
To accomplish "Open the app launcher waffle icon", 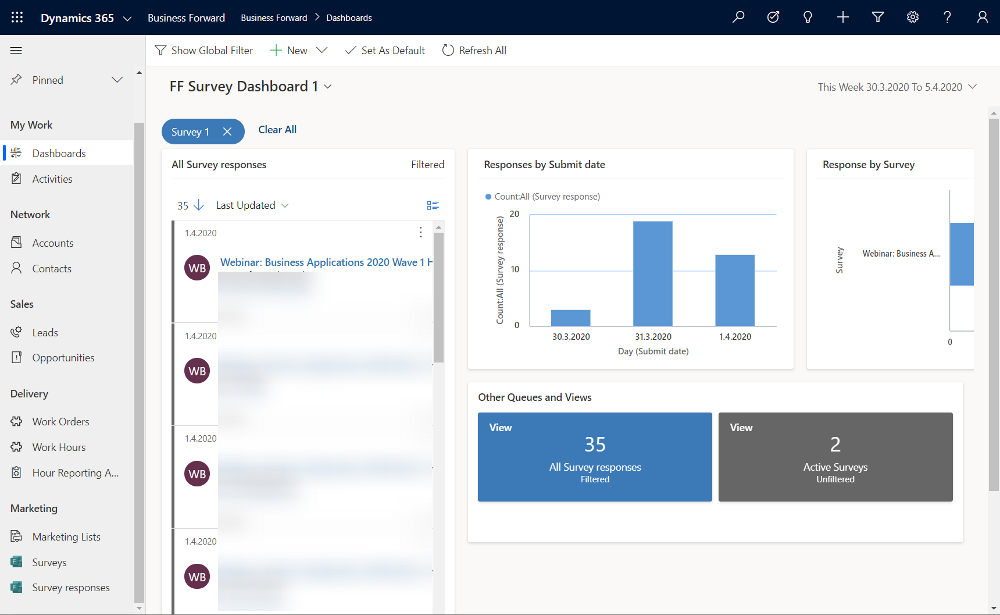I will point(17,17).
